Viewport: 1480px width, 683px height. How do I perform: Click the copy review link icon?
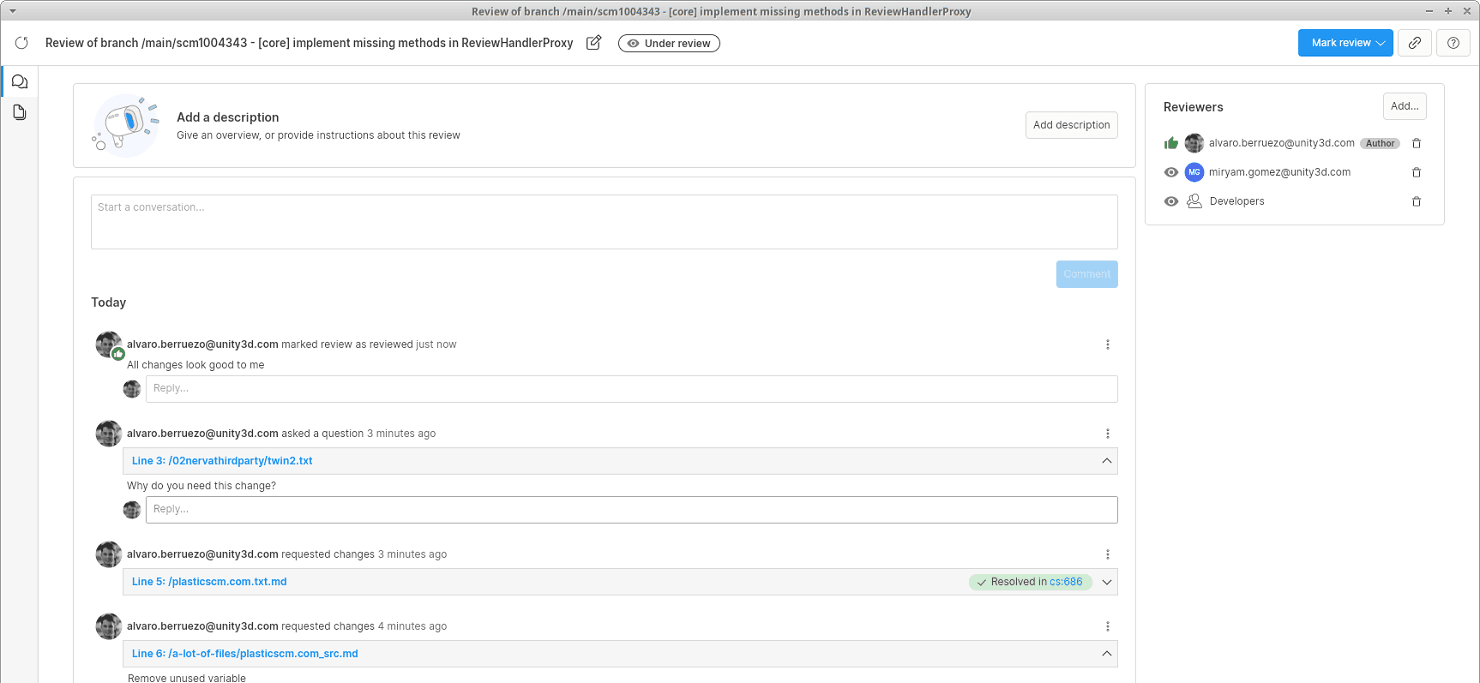(x=1414, y=43)
